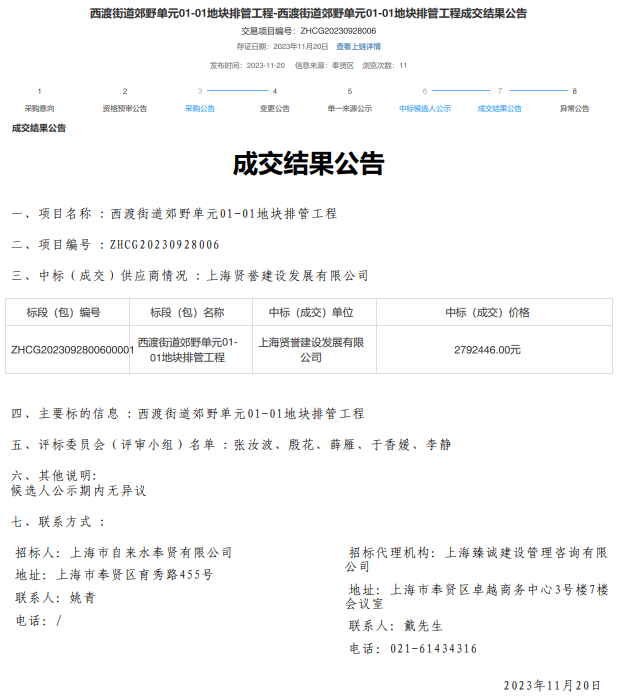This screenshot has width=618, height=698.
Task: Open the 采购意向 step
Action: pyautogui.click(x=40, y=108)
